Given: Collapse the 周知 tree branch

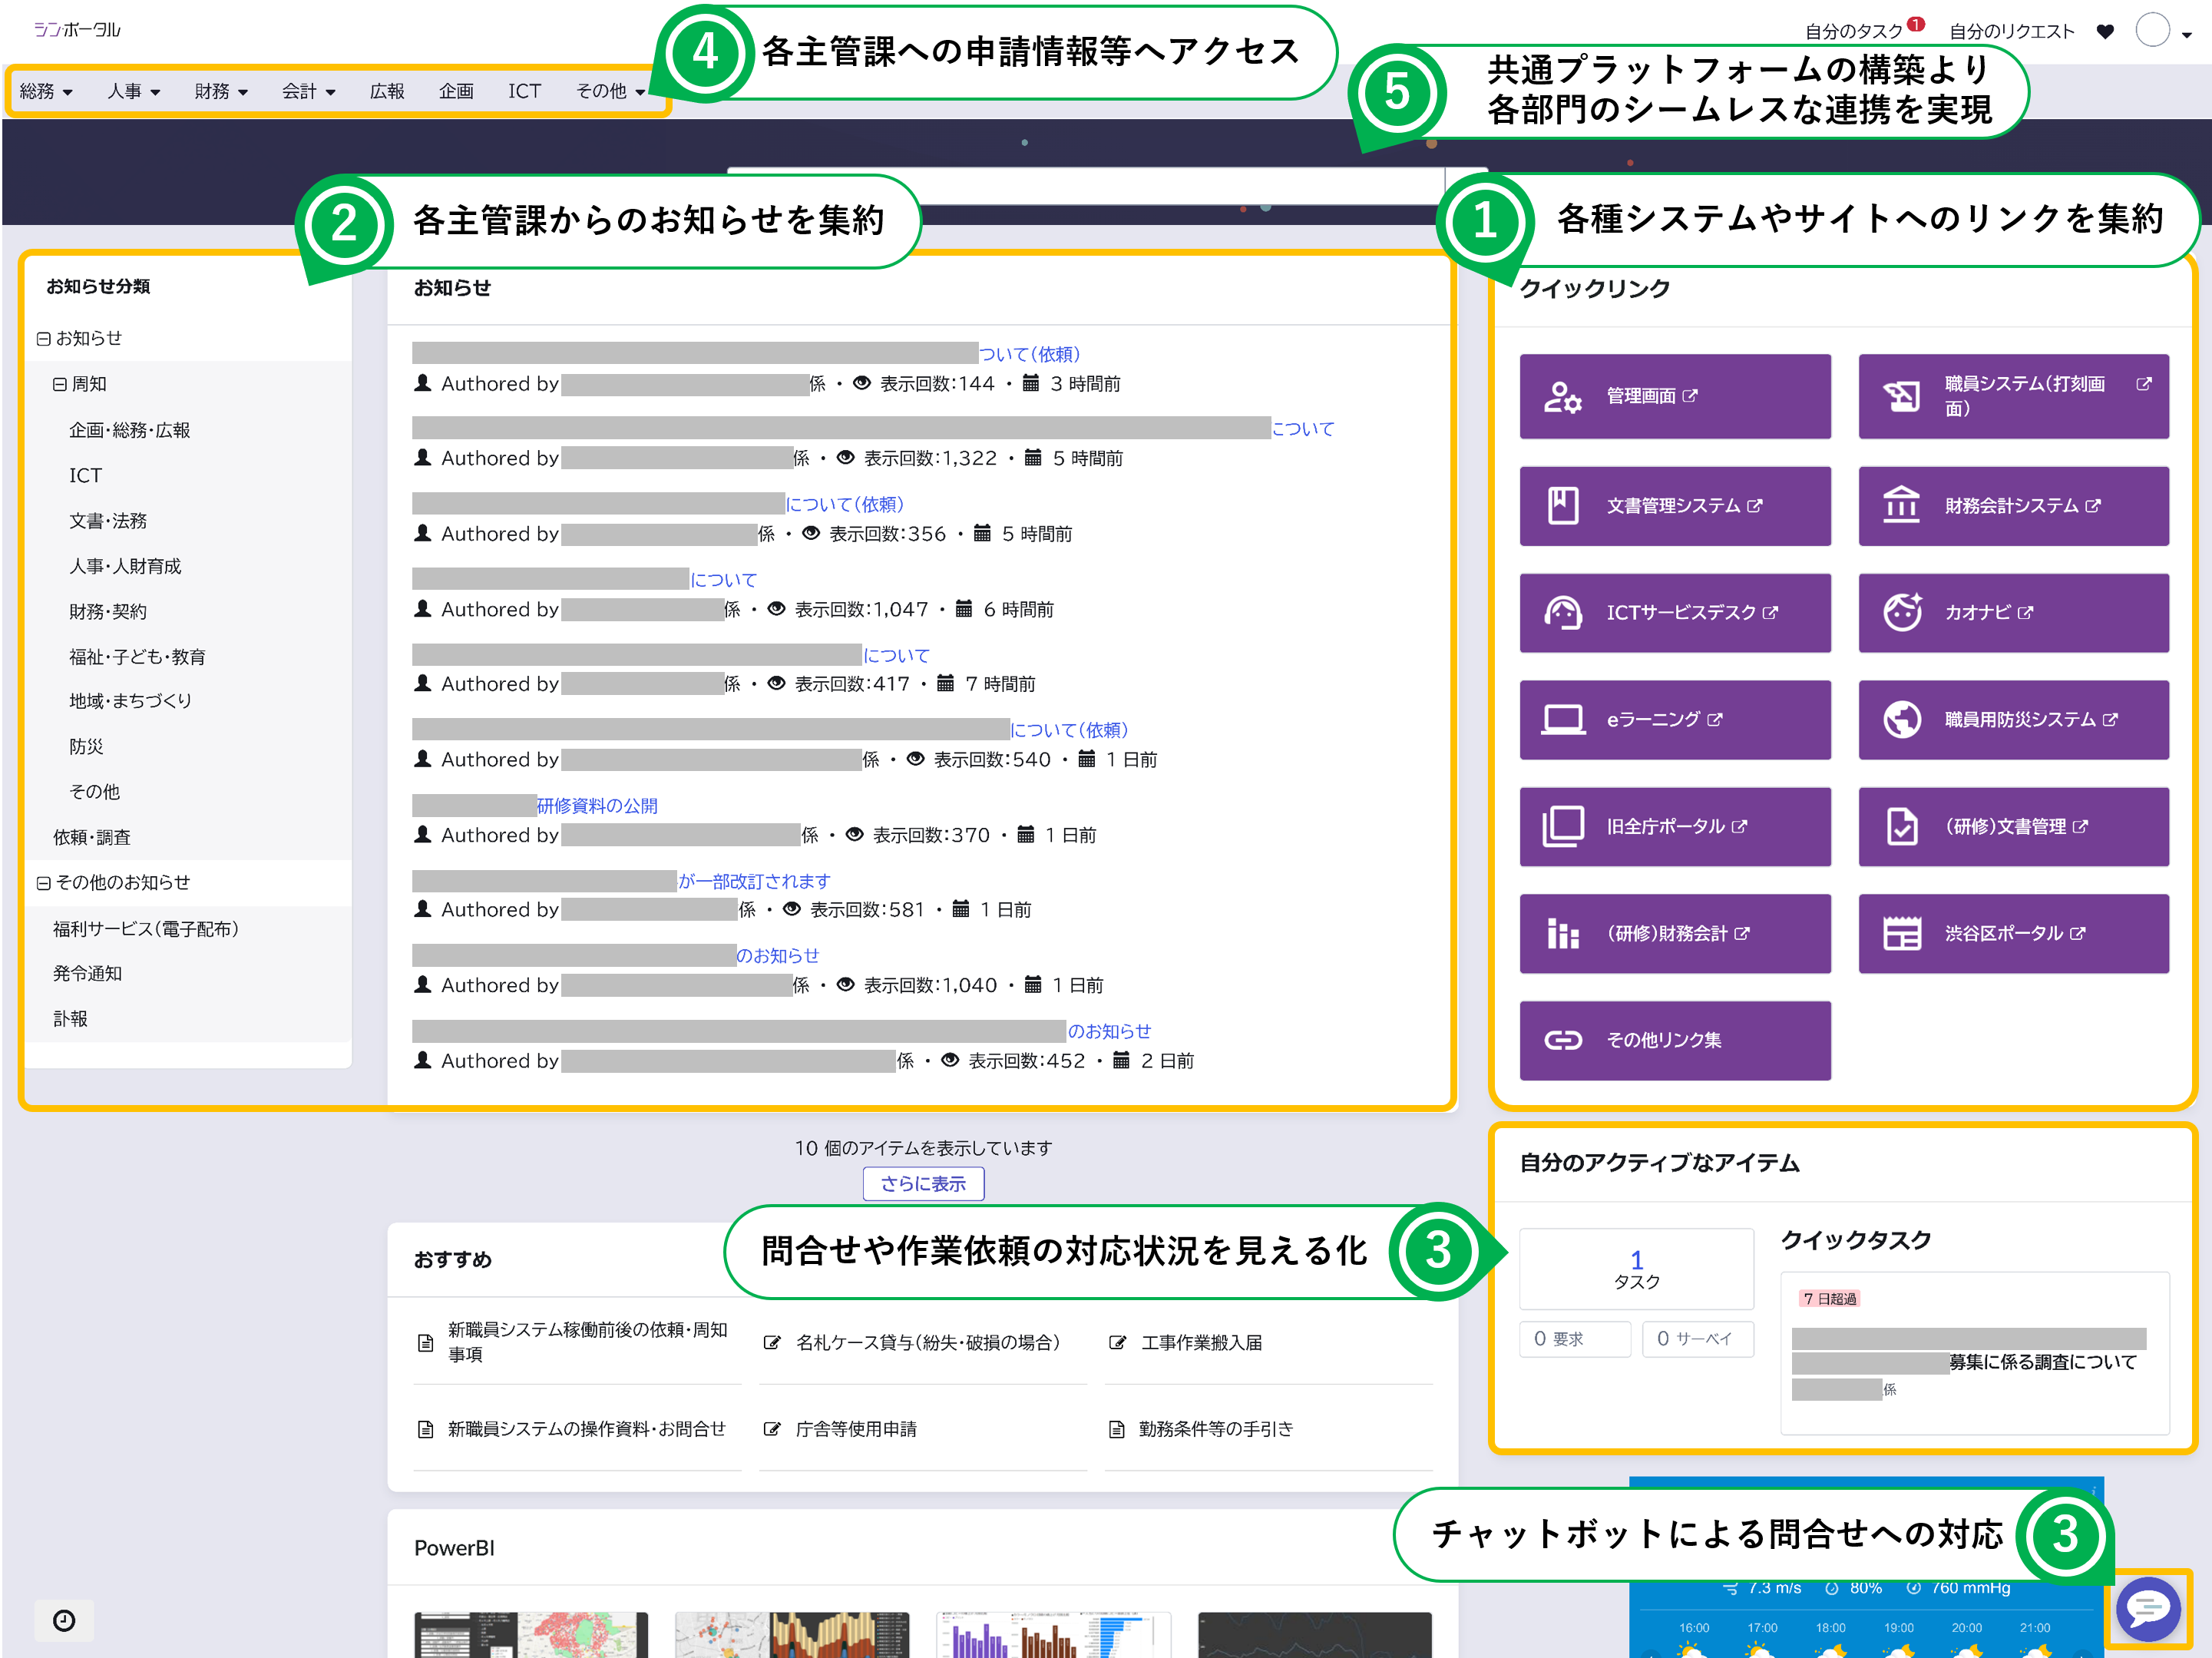Looking at the screenshot, I should click(60, 384).
